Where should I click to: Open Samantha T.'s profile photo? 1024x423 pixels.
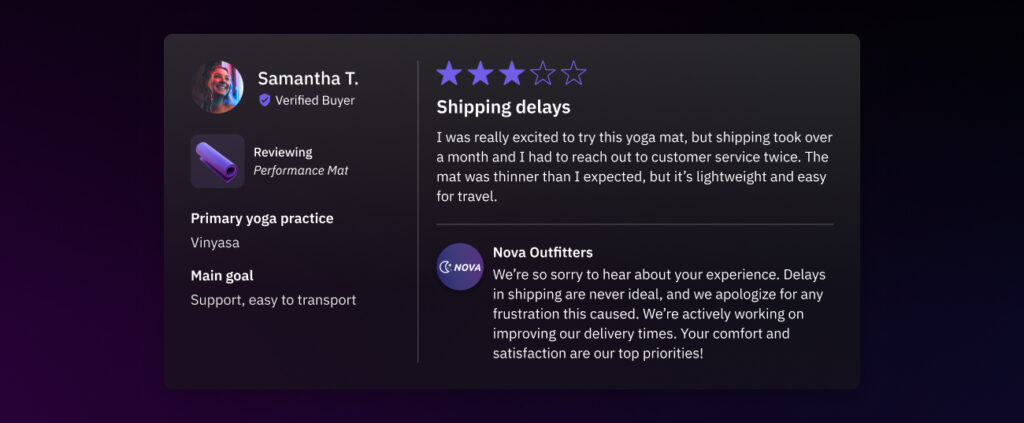(218, 87)
